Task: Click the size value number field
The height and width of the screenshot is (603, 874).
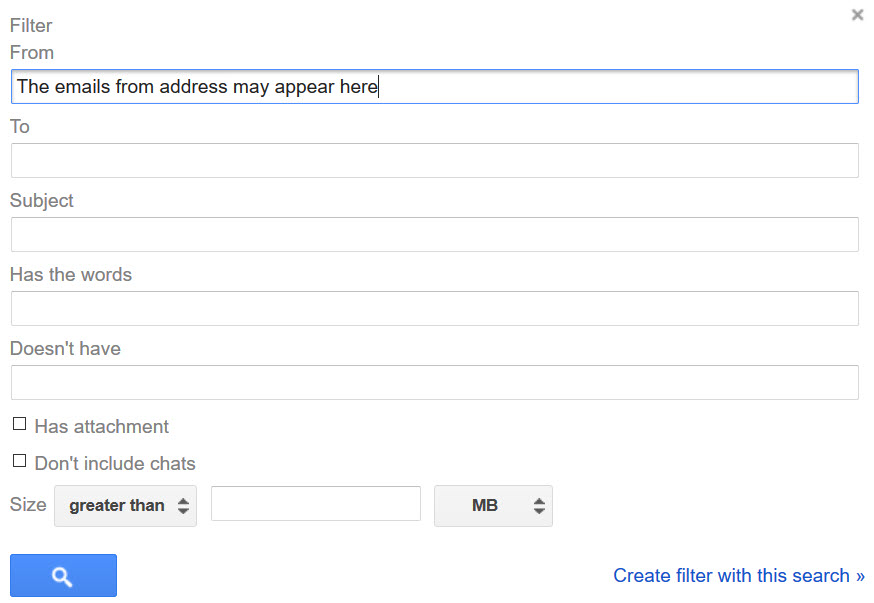Action: [x=315, y=504]
